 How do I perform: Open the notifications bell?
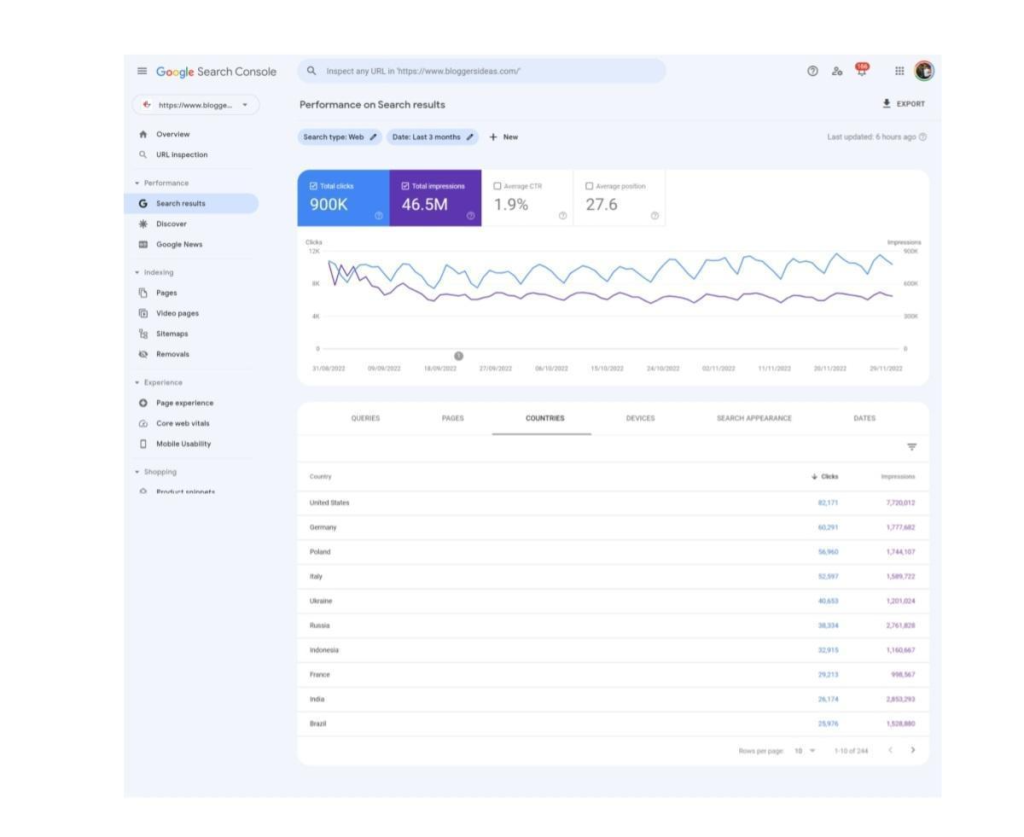[862, 70]
